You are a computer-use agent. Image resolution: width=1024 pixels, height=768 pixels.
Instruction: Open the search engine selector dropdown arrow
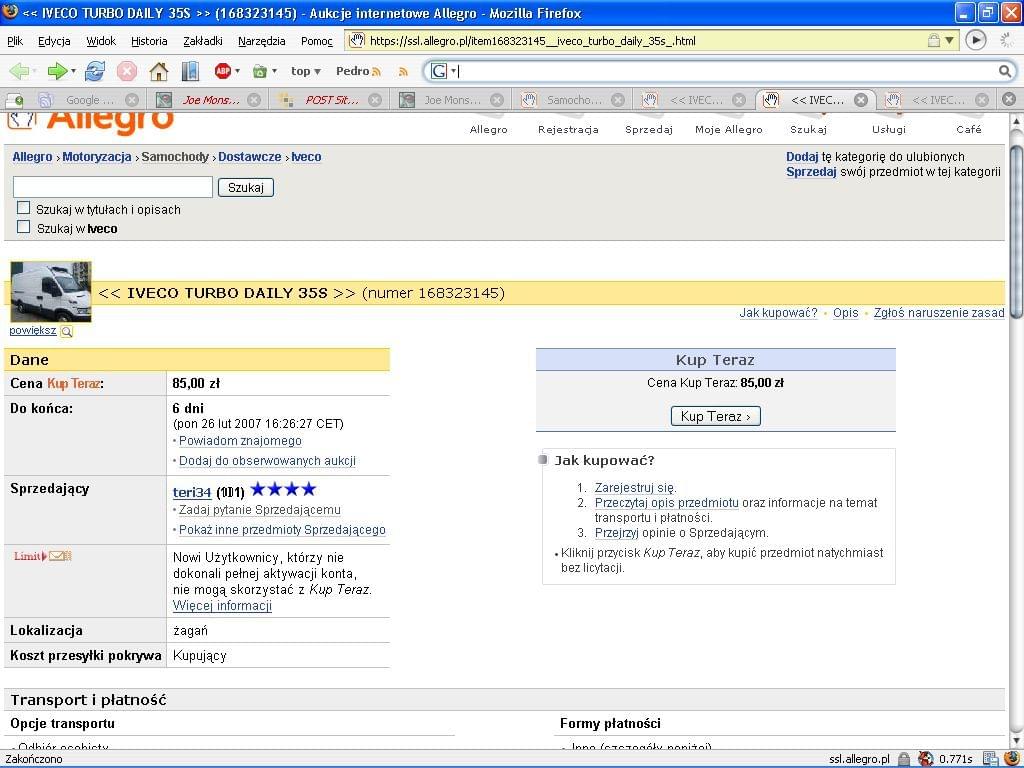pyautogui.click(x=453, y=71)
